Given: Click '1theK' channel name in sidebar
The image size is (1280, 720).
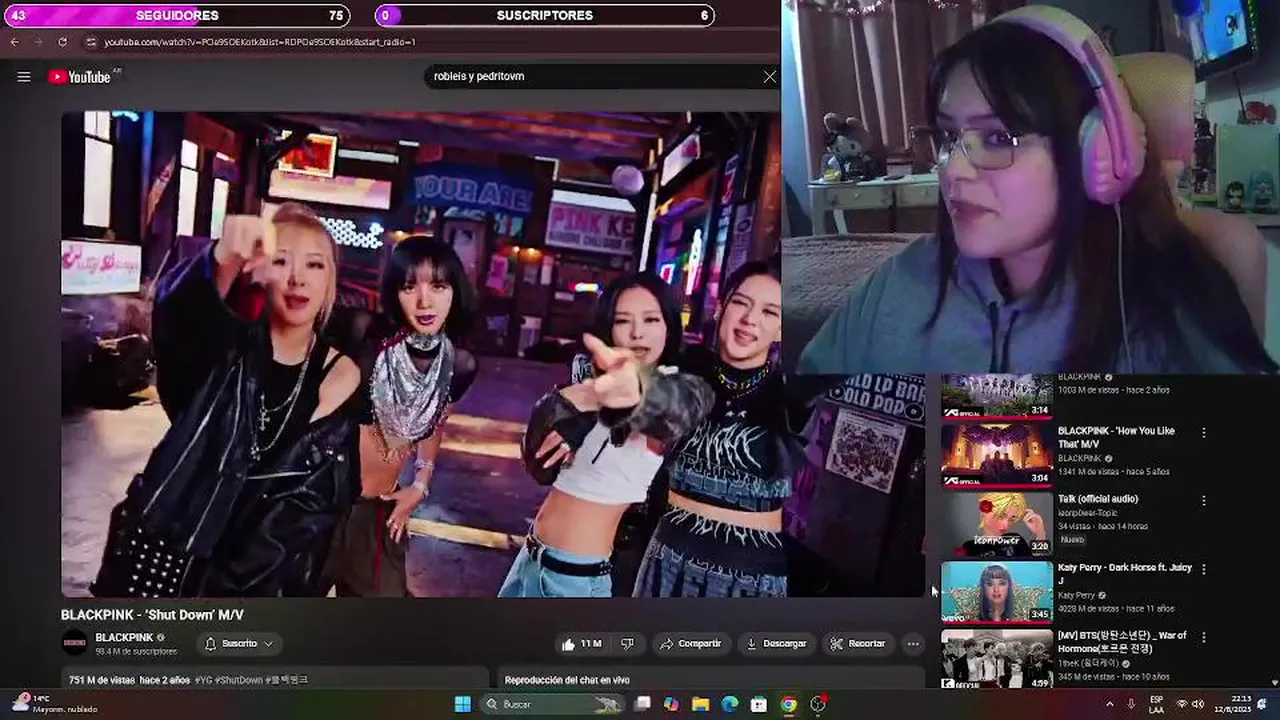Looking at the screenshot, I should (x=1090, y=663).
